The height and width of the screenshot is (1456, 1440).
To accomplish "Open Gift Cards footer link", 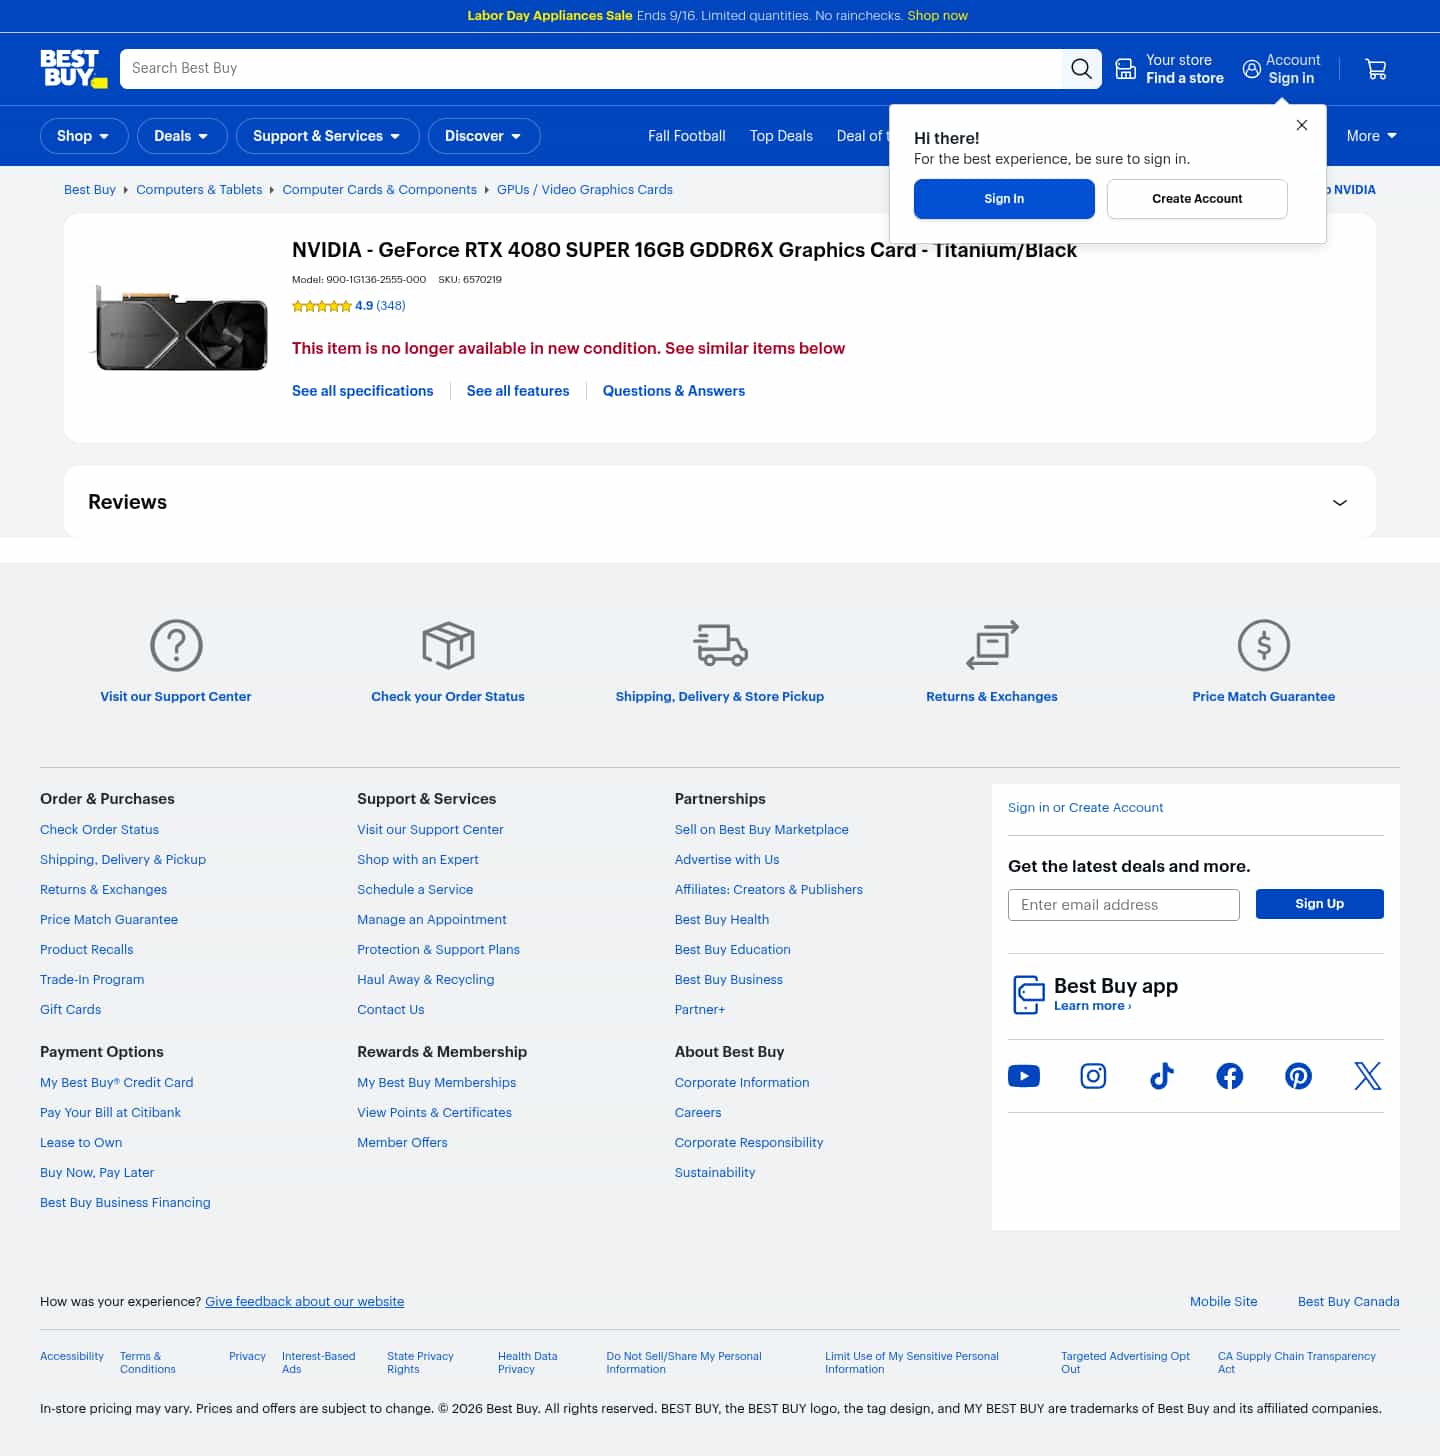I will pos(71,1010).
